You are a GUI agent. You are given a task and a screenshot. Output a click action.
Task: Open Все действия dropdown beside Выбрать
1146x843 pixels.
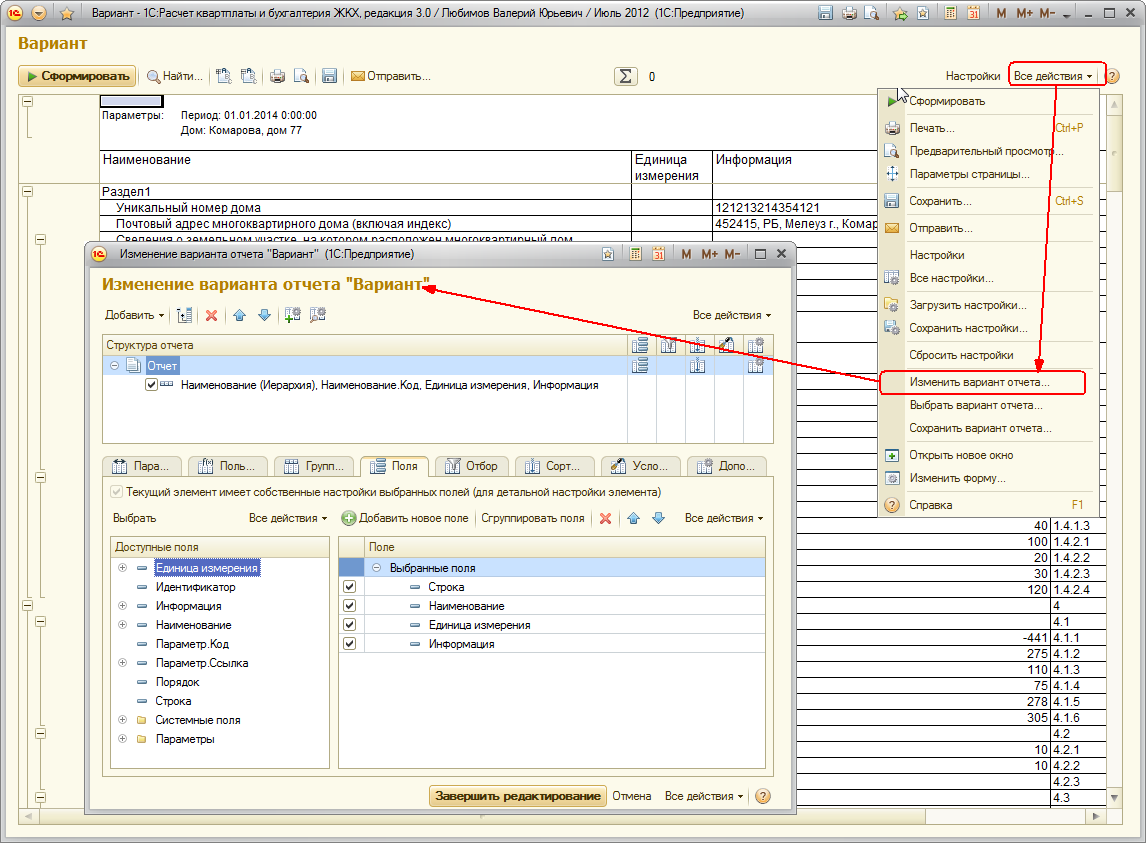(288, 518)
